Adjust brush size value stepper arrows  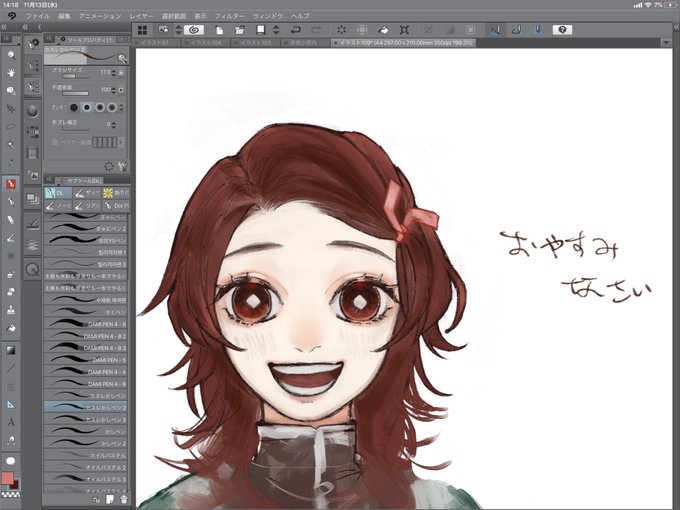coord(114,72)
